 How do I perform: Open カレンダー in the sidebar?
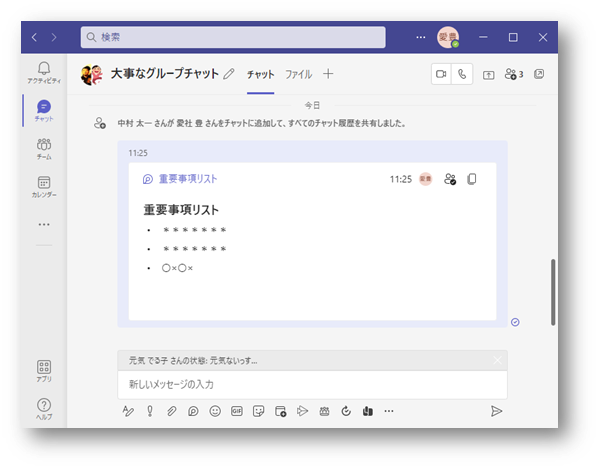[44, 187]
